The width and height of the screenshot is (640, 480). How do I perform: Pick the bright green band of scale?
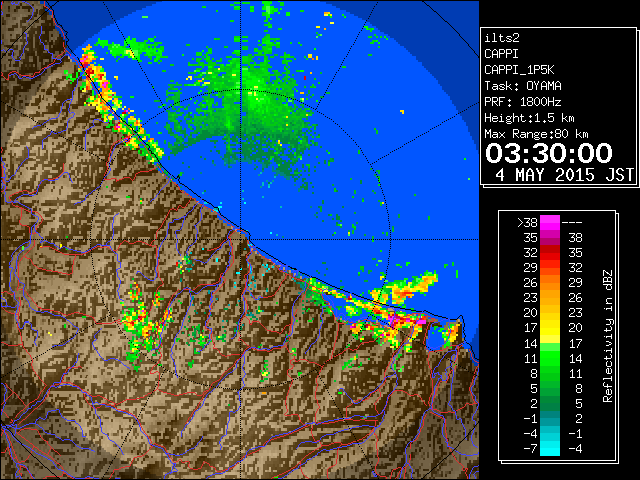(x=550, y=358)
